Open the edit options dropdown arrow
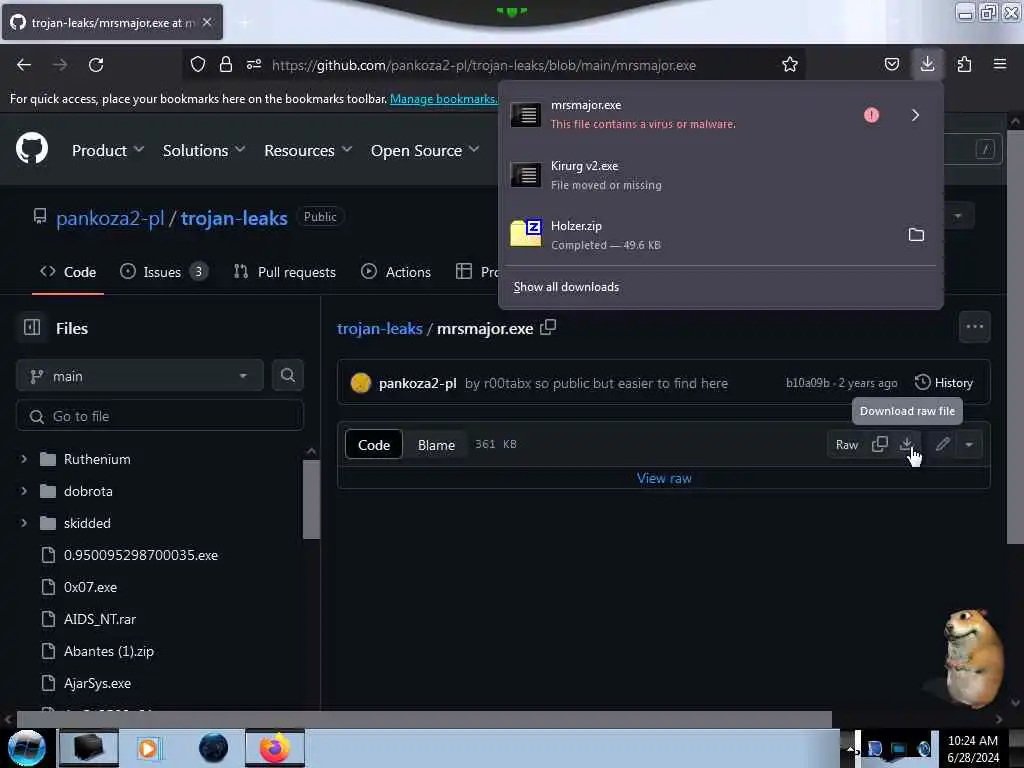Image resolution: width=1024 pixels, height=768 pixels. [x=969, y=445]
